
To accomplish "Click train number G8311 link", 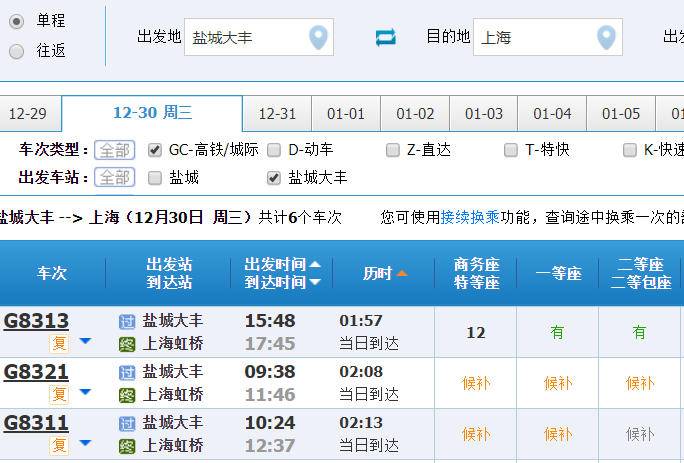I will click(36, 423).
